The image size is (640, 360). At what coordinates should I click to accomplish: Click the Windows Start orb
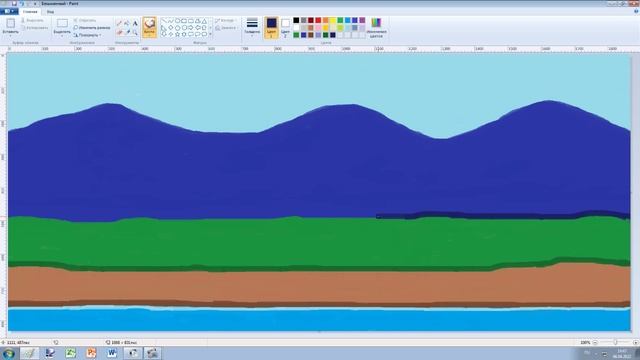pyautogui.click(x=9, y=353)
